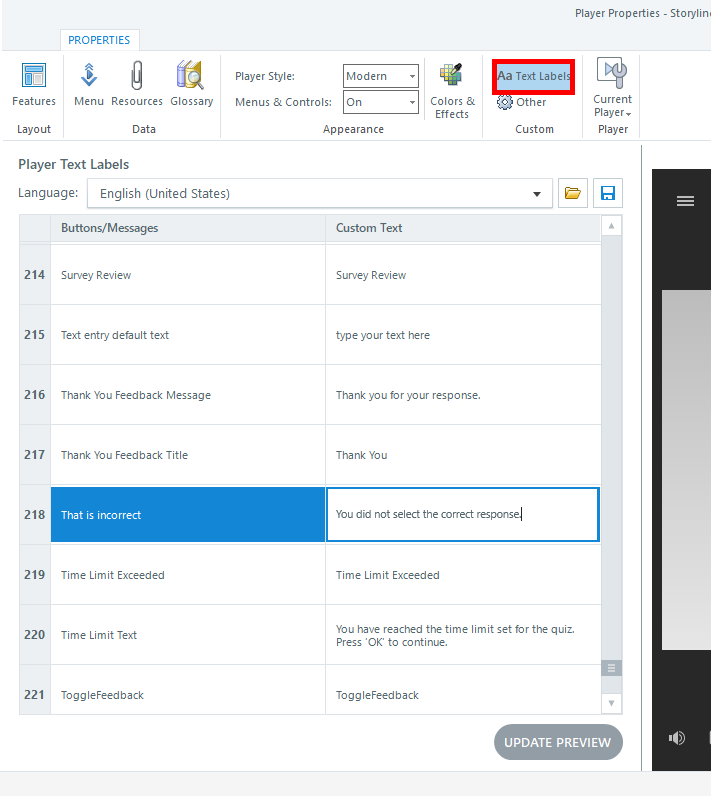Viewport: 711px width, 796px height.
Task: Save text labels with disk icon
Action: pos(607,193)
